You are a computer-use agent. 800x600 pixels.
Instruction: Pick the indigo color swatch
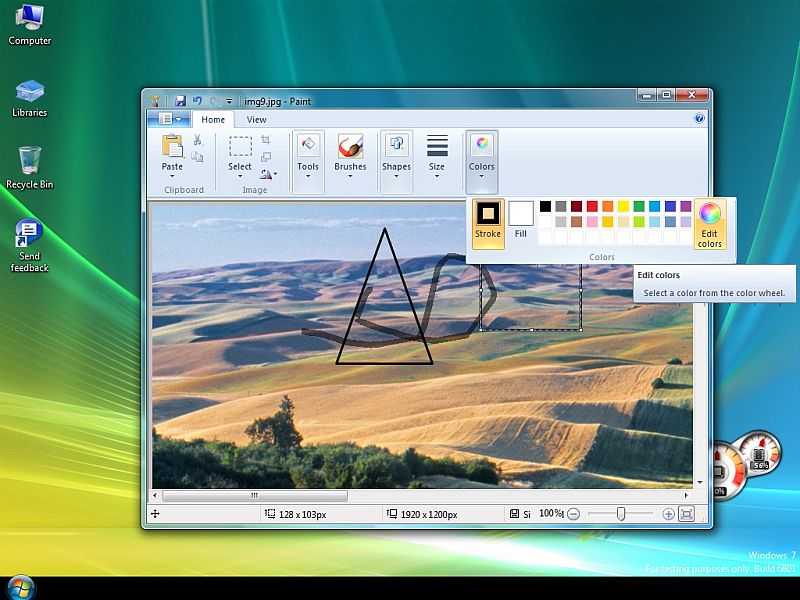pos(670,206)
